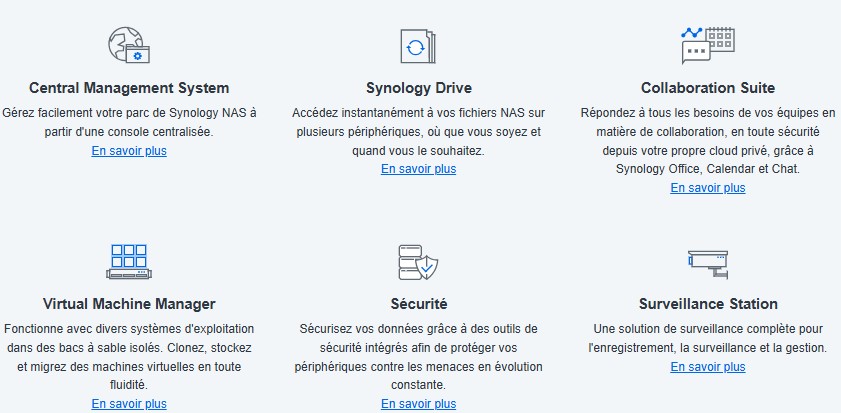The width and height of the screenshot is (841, 413).
Task: Click the Surveillance Station description text
Action: pyautogui.click(x=708, y=338)
